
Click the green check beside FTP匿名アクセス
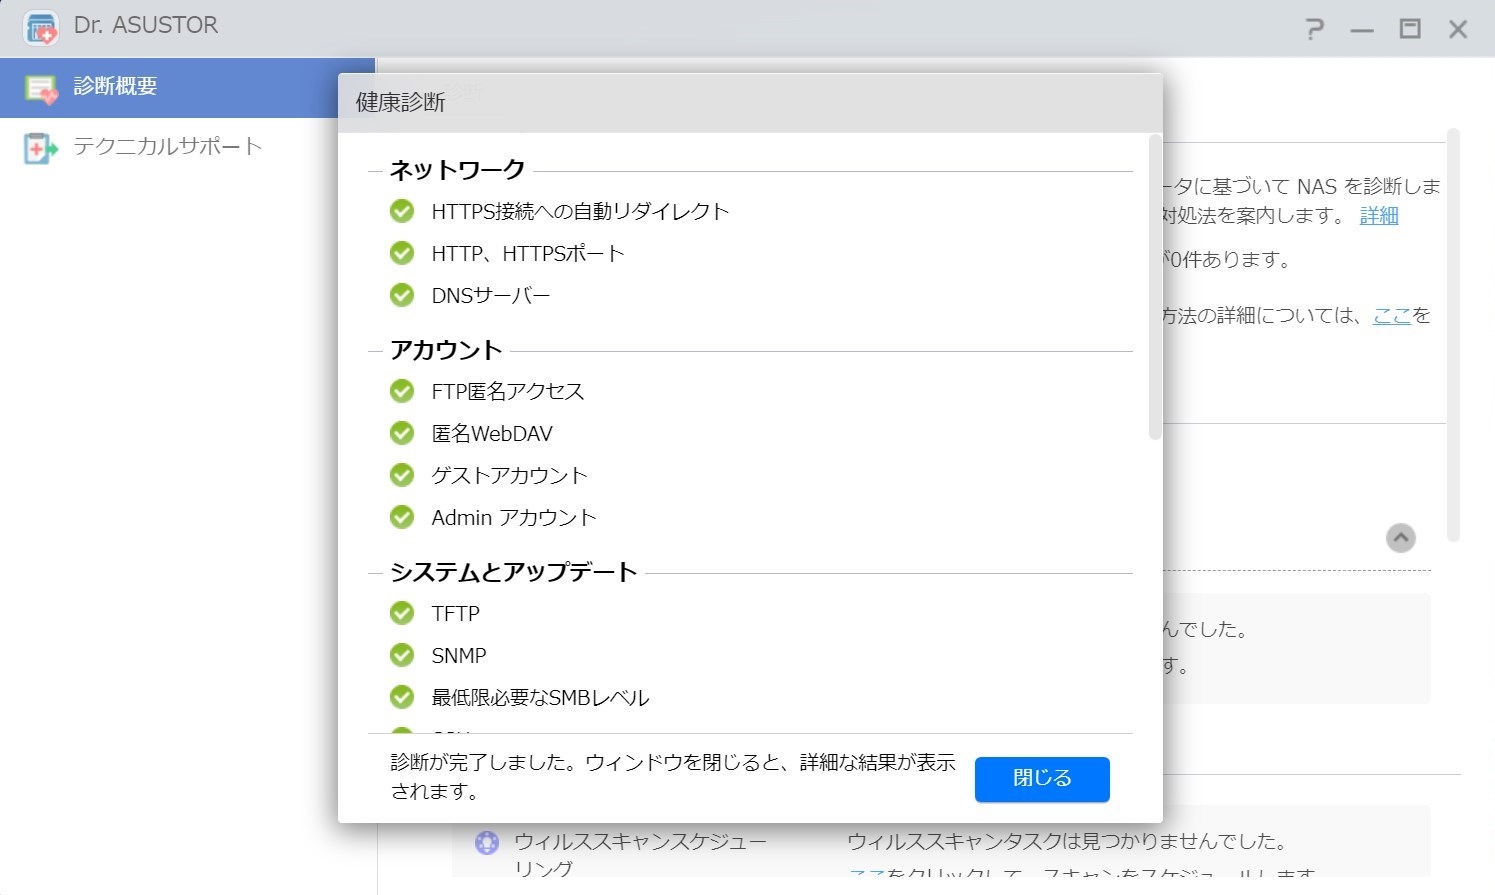pos(402,391)
